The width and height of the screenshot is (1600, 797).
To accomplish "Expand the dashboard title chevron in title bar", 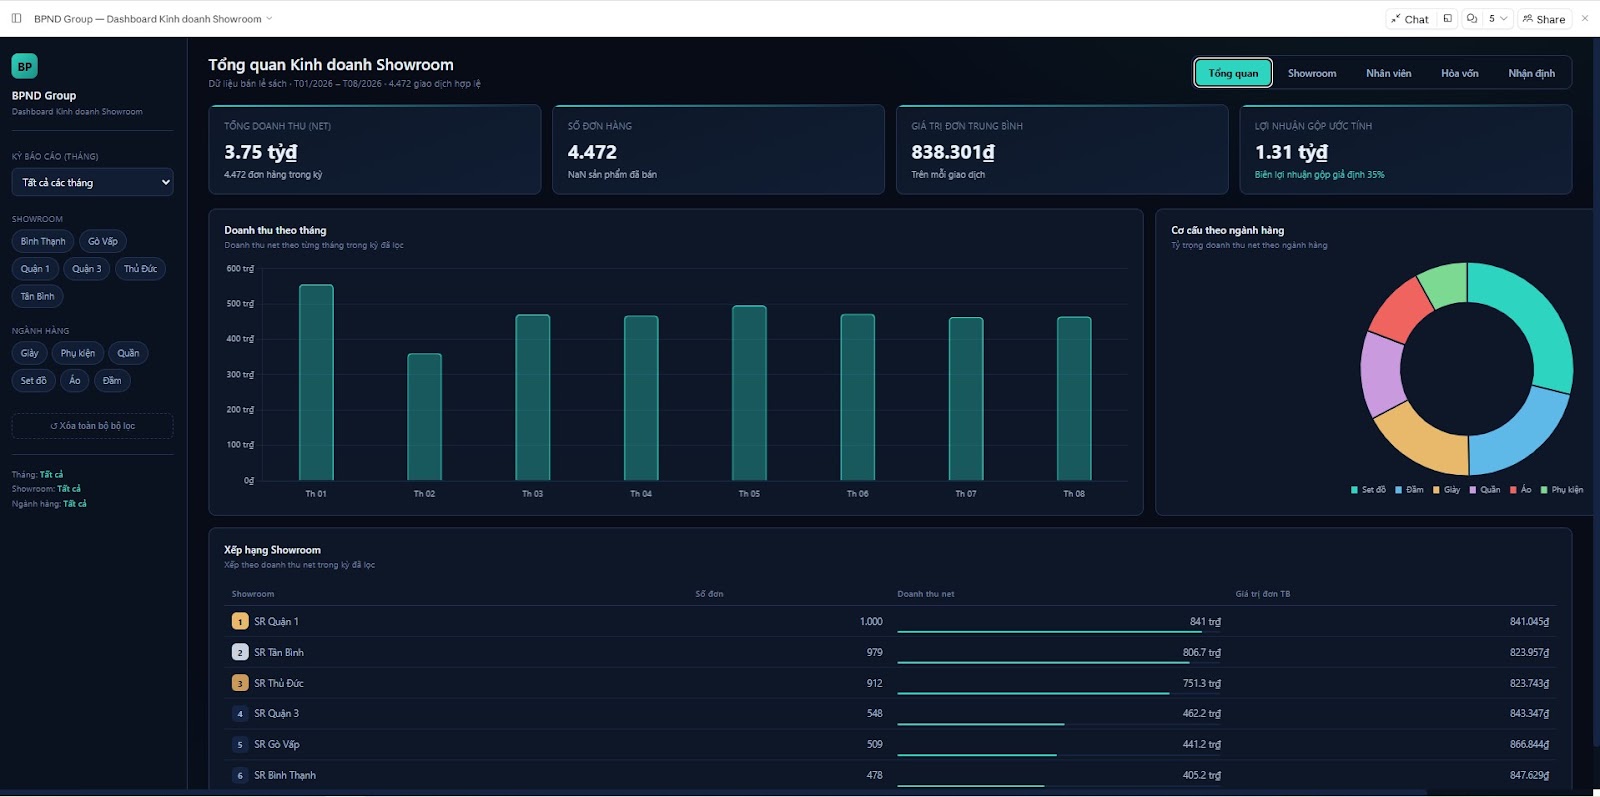I will (269, 18).
